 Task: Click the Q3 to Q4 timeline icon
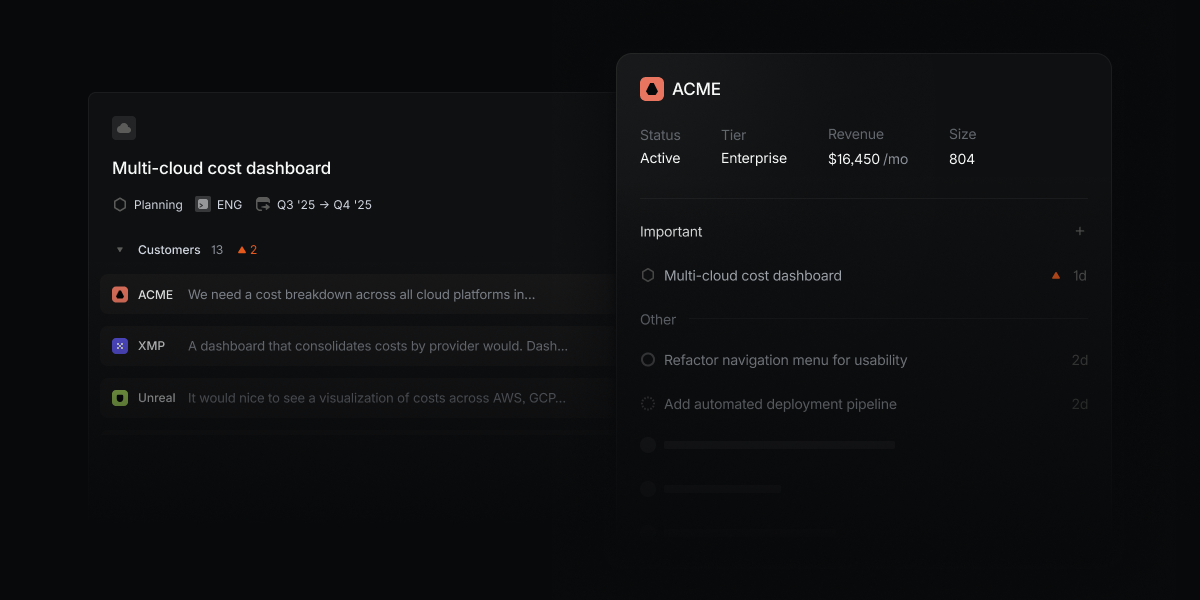pos(262,203)
